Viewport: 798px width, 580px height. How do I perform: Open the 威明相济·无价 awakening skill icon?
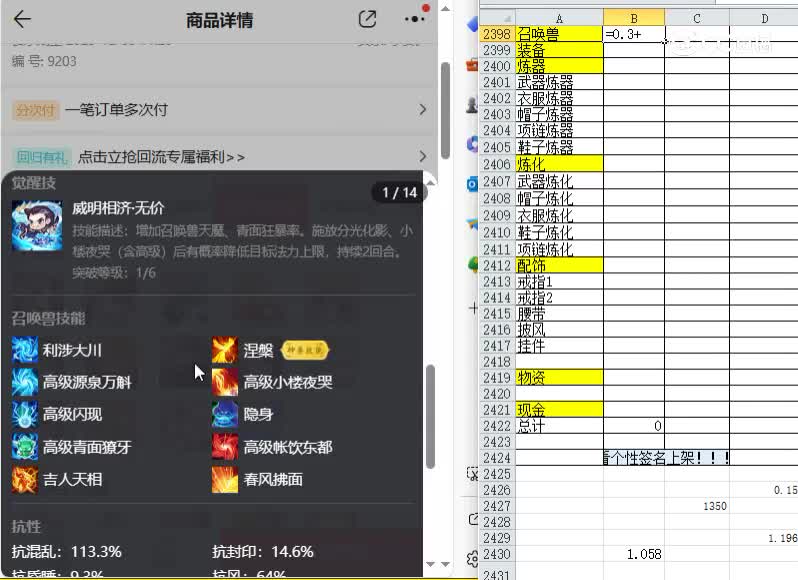[x=37, y=226]
